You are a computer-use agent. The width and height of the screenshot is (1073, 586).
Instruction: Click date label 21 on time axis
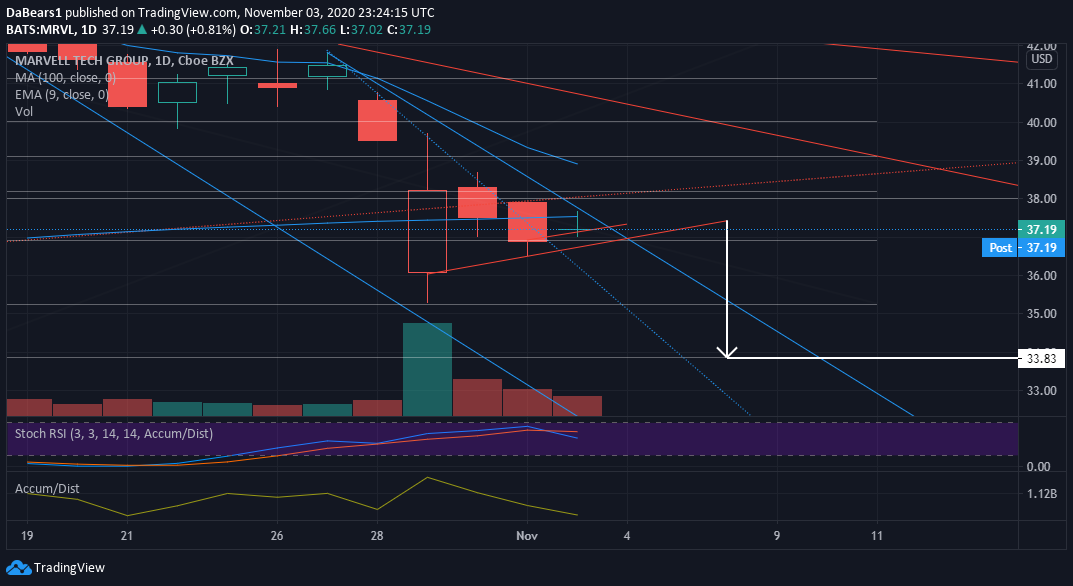(x=127, y=536)
